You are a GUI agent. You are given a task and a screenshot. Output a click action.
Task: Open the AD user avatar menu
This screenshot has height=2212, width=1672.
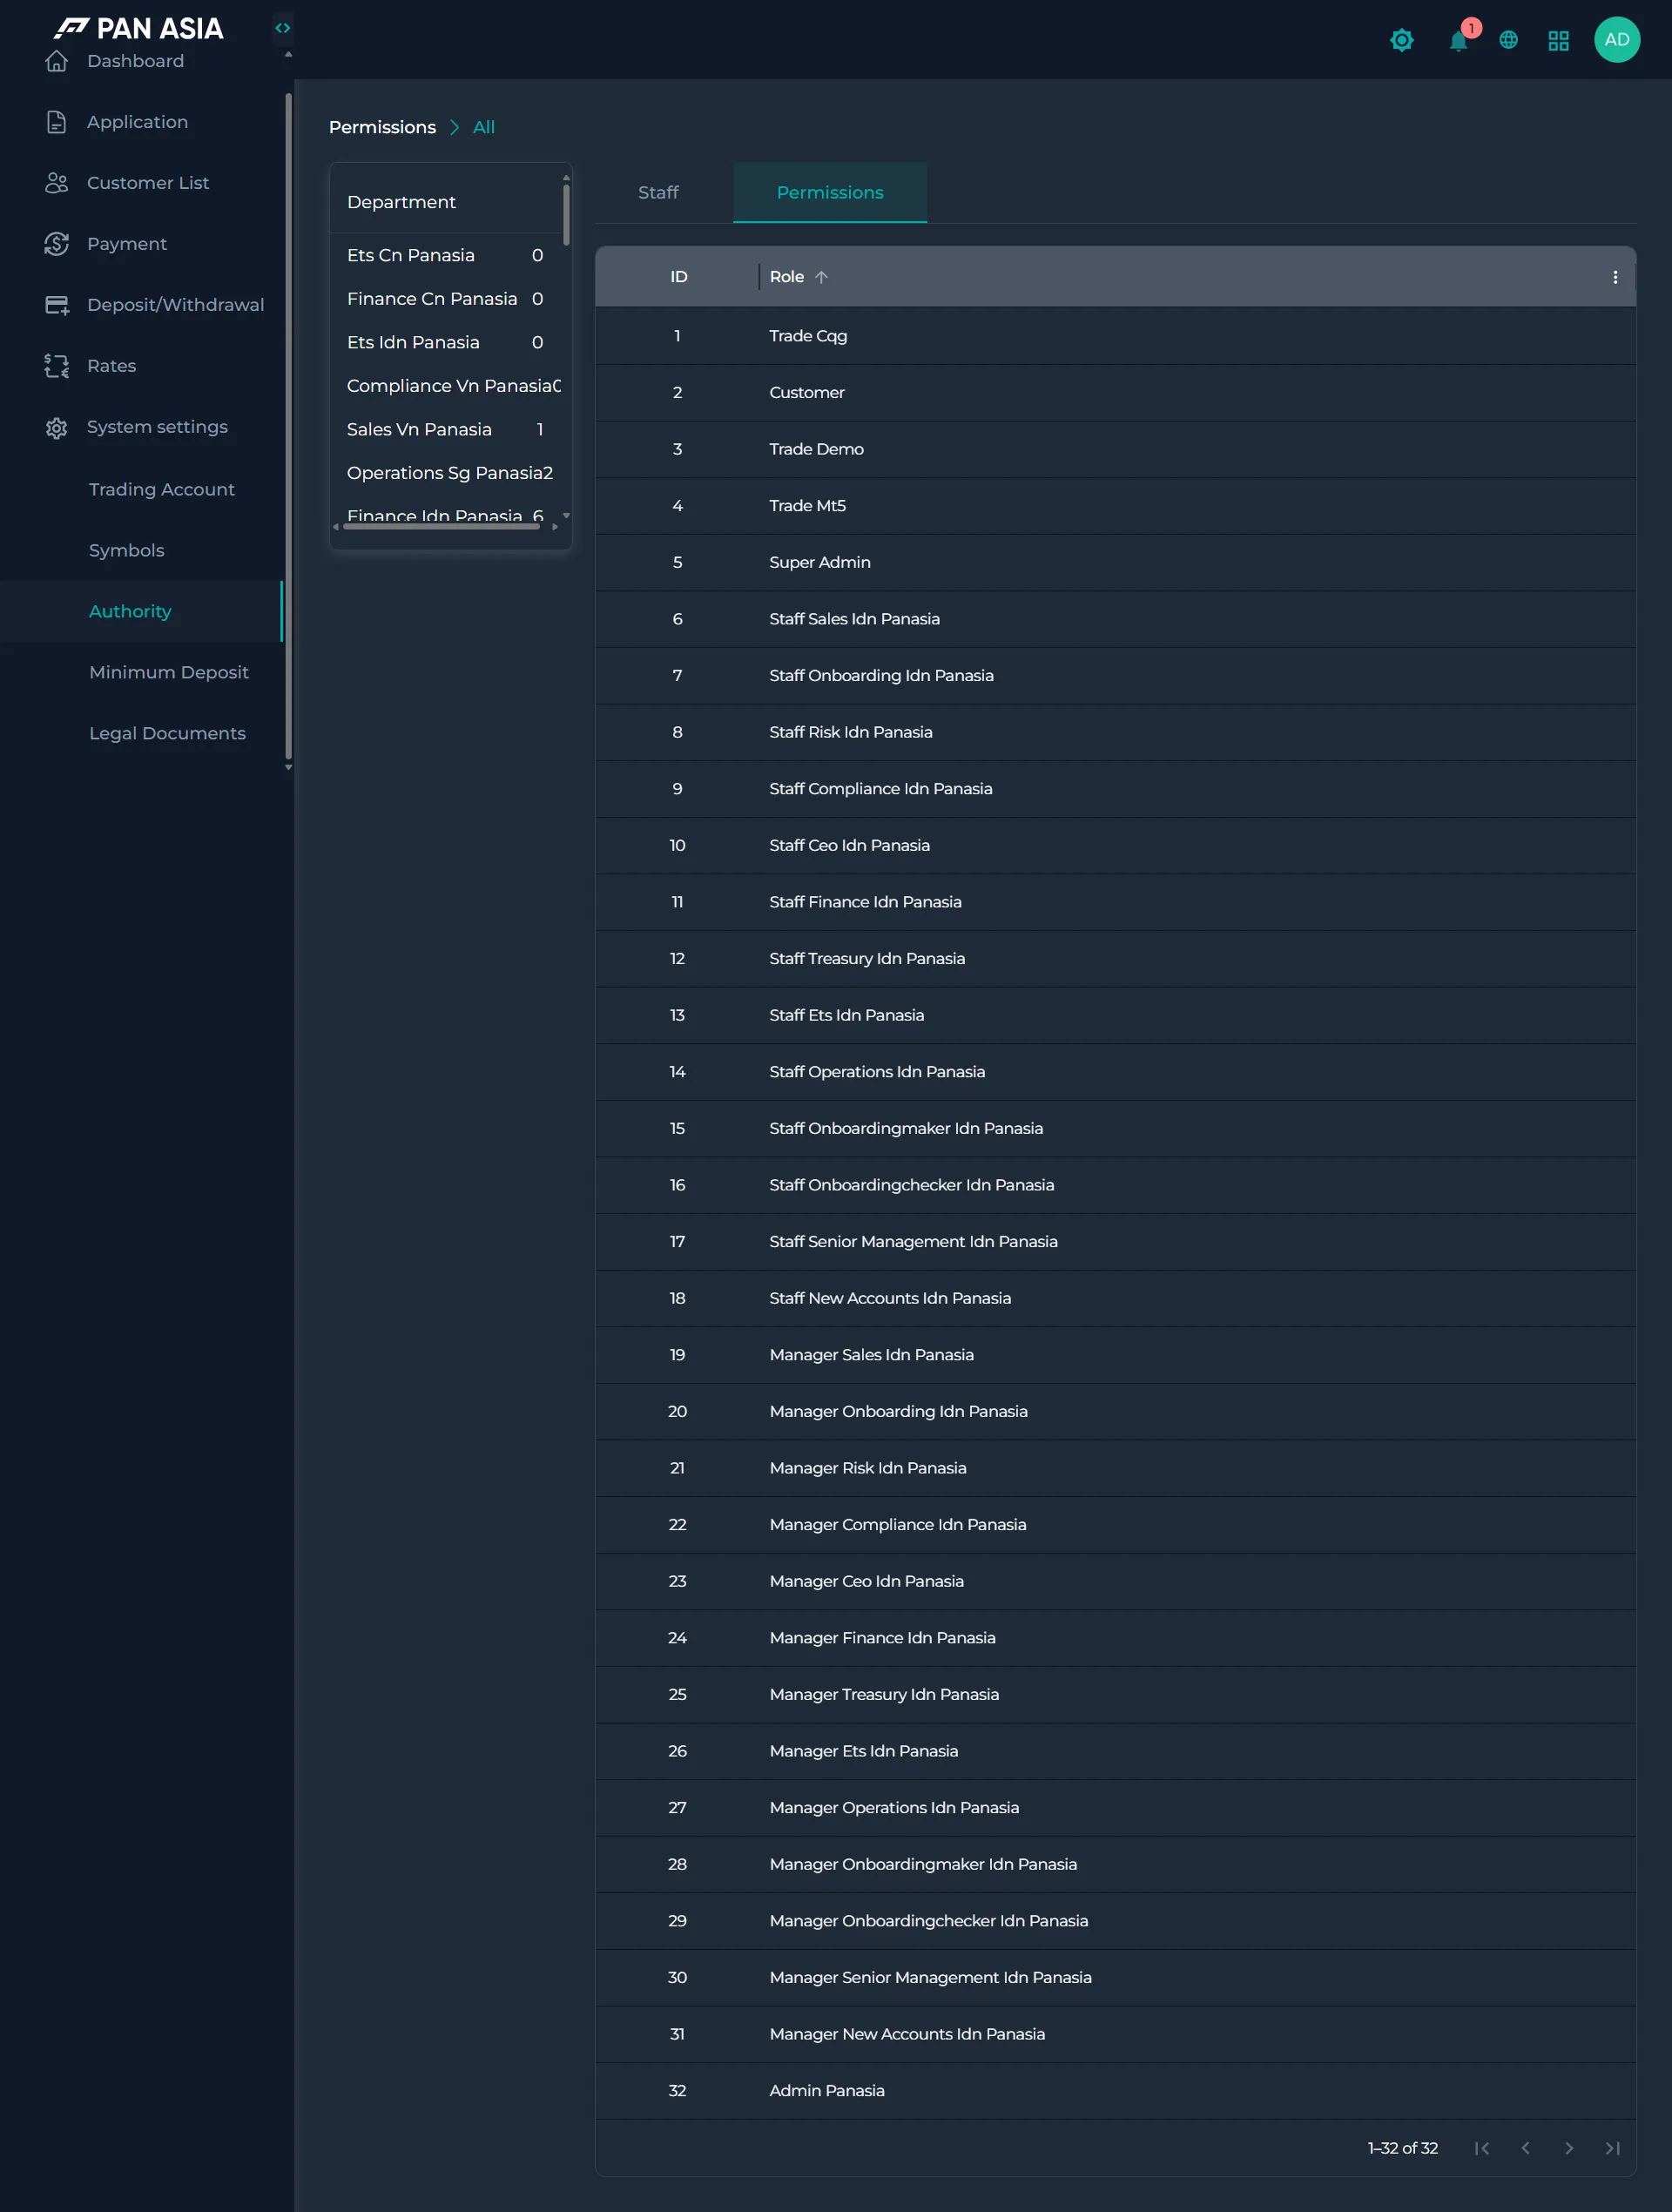coord(1617,40)
